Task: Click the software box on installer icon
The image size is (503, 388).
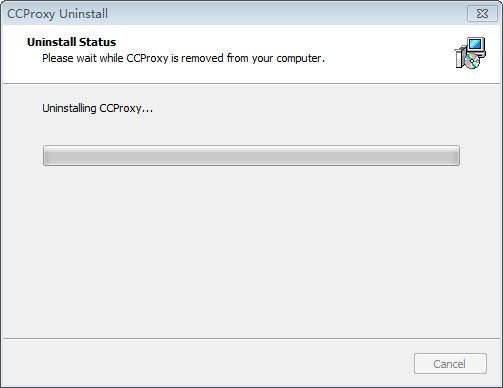Action: (x=459, y=57)
